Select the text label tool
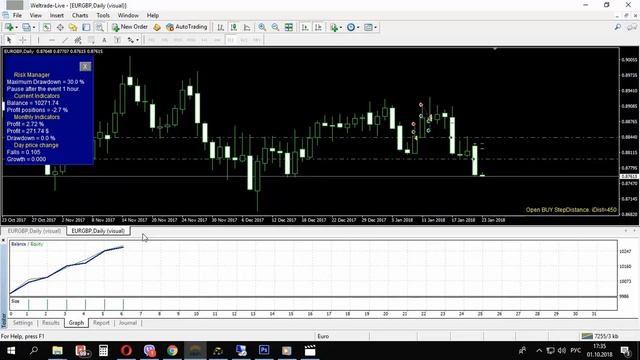The image size is (640, 360). point(118,40)
